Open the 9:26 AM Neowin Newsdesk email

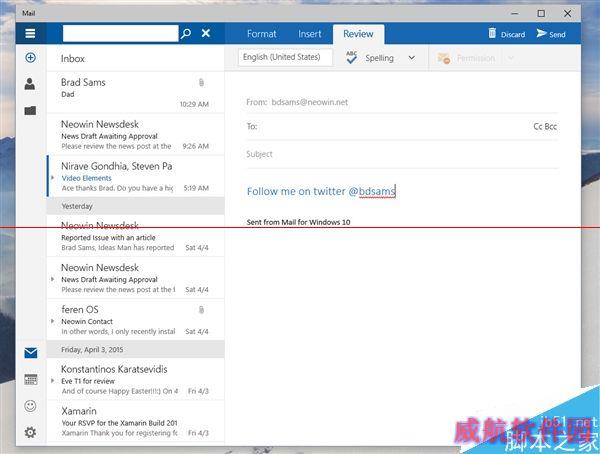135,134
